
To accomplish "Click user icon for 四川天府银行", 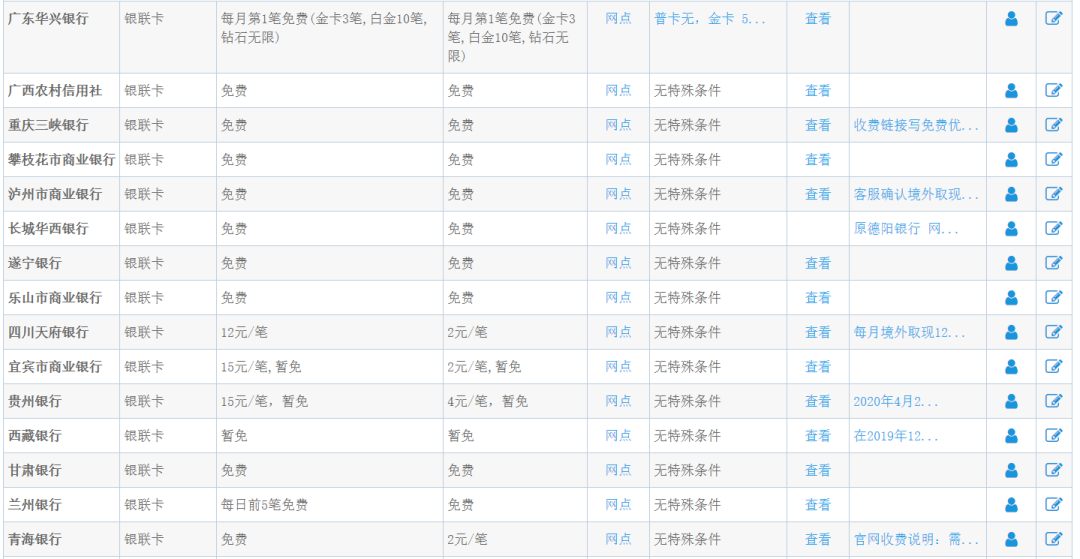I will (x=1011, y=333).
